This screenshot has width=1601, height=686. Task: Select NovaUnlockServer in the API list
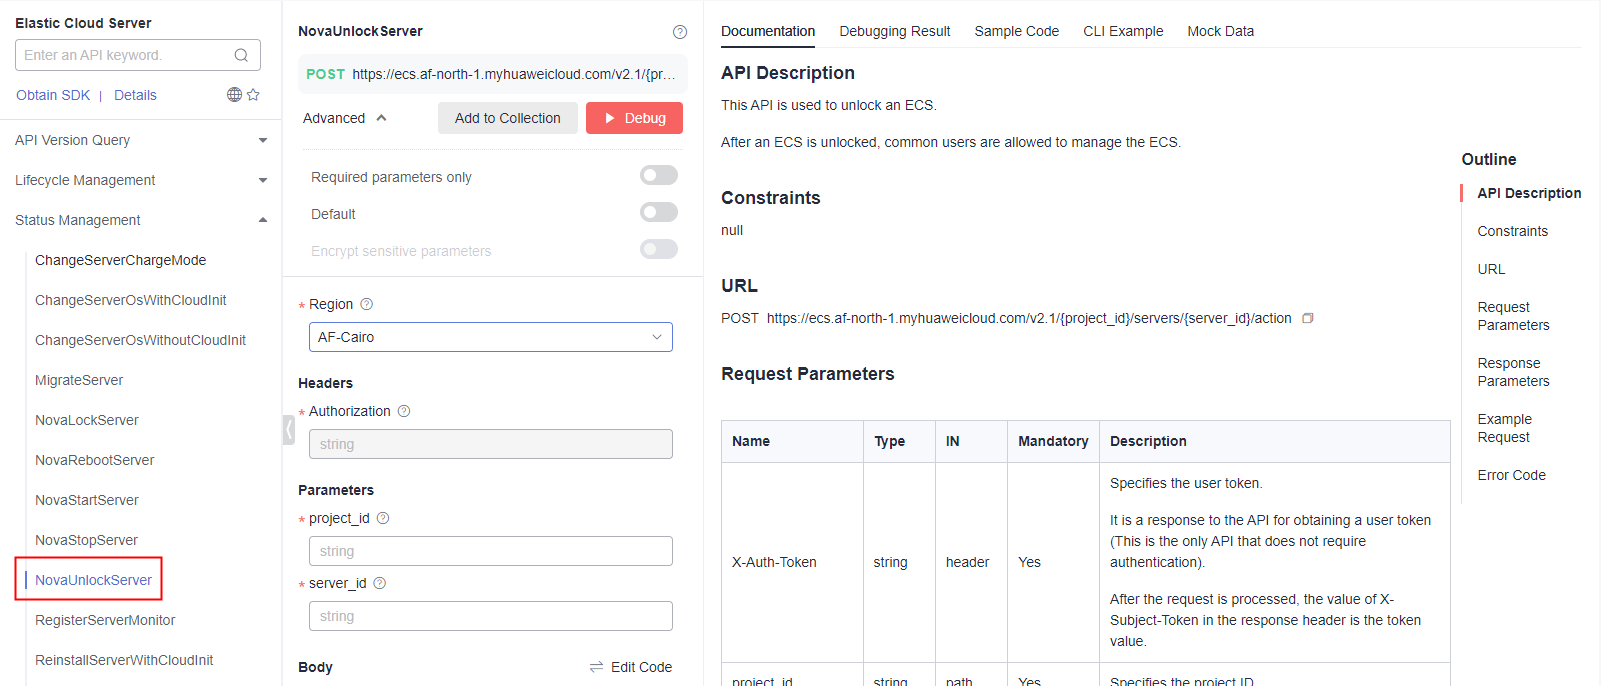point(93,580)
